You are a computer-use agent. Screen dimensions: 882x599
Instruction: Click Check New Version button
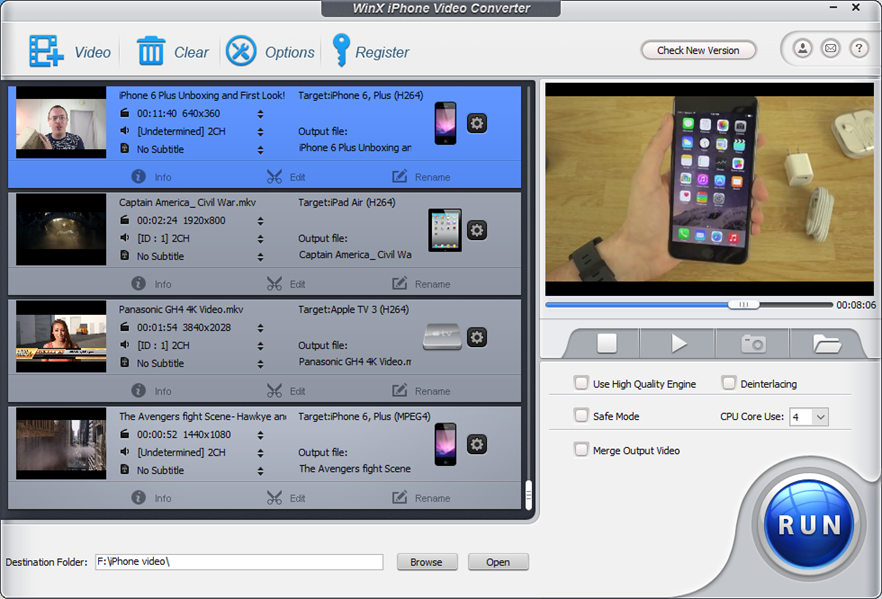pyautogui.click(x=698, y=50)
